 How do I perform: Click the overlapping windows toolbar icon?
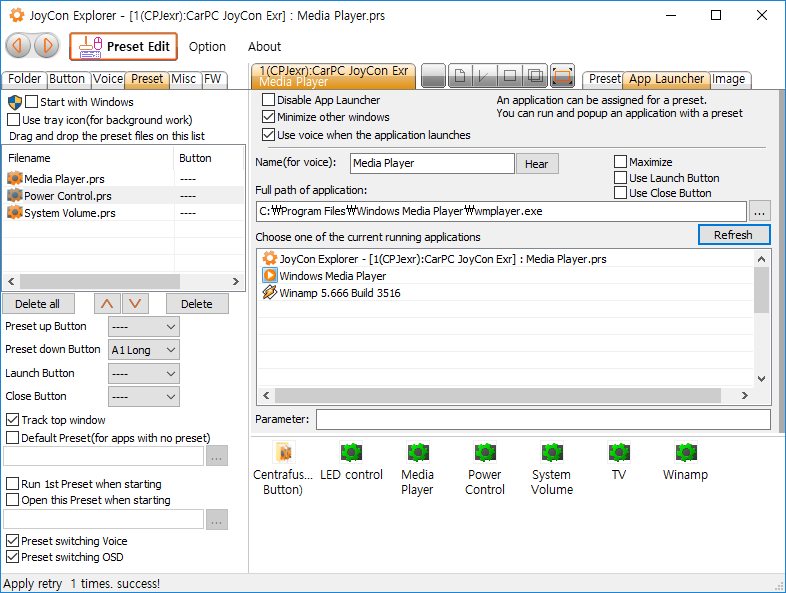[x=535, y=76]
